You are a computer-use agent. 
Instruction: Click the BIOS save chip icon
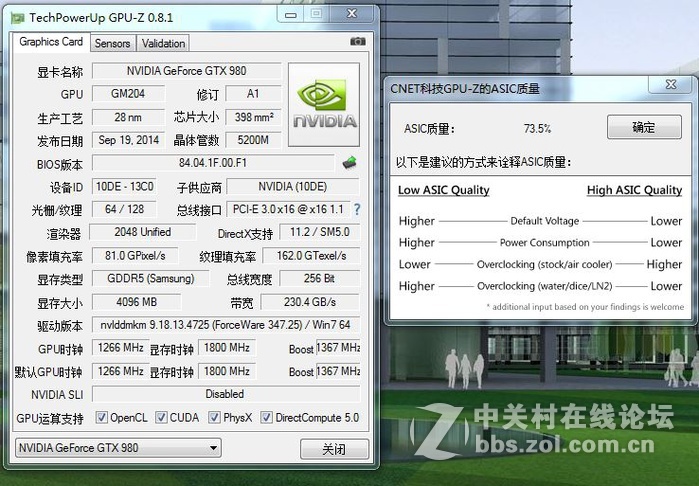click(350, 163)
